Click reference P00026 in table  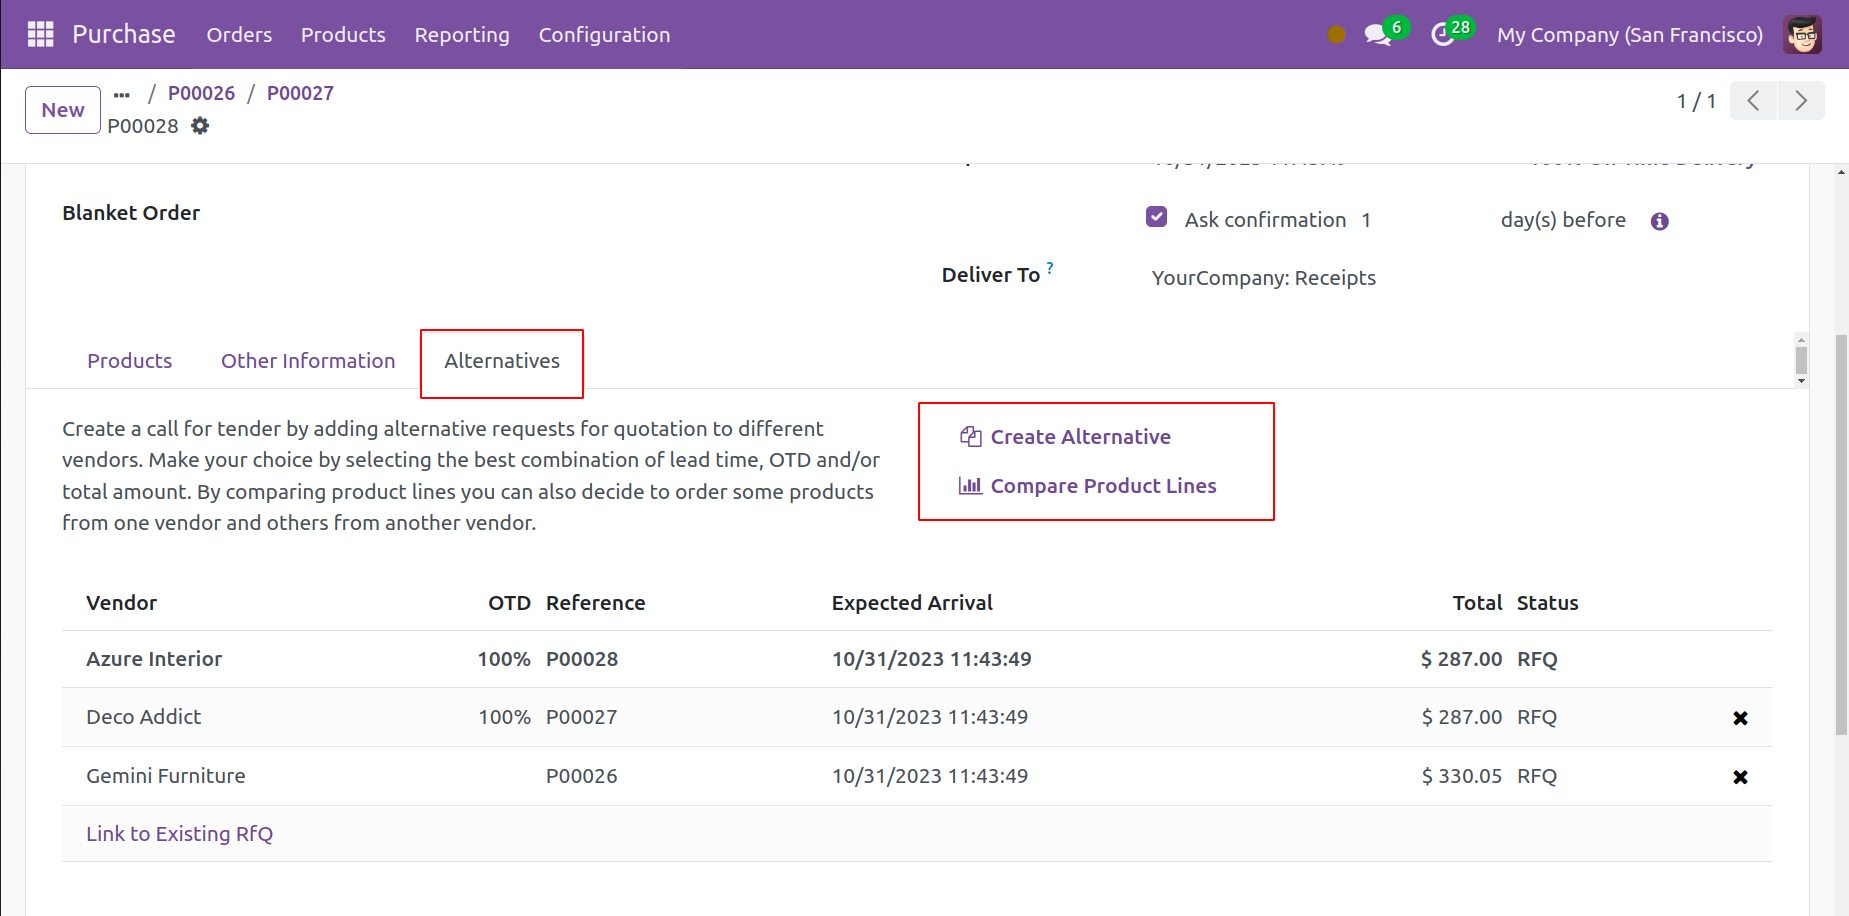[582, 776]
